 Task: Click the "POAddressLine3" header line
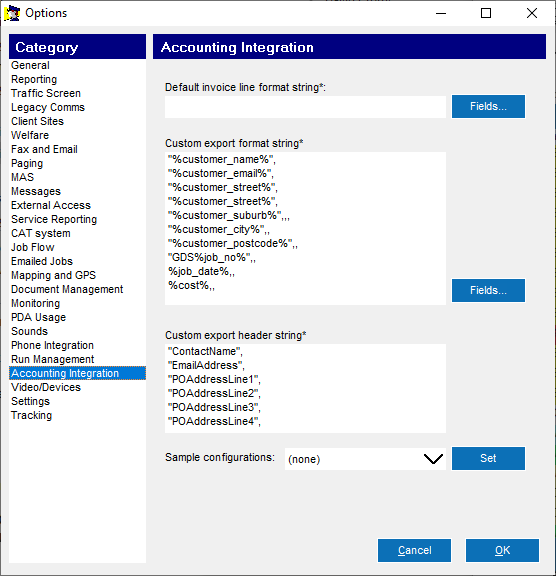coord(214,407)
